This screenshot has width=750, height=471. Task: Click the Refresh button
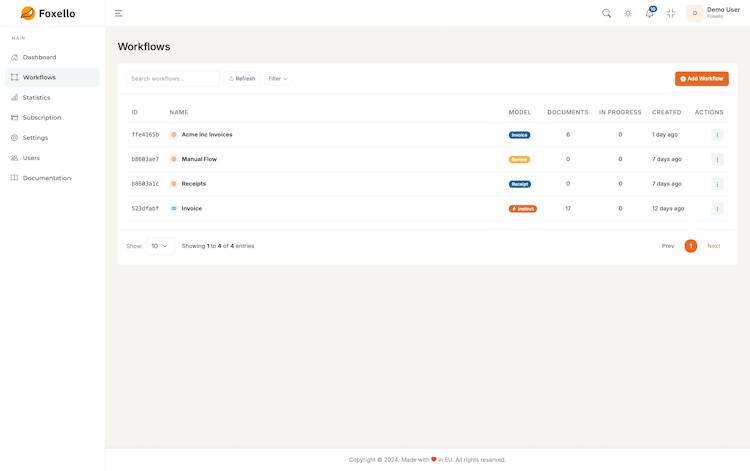242,78
